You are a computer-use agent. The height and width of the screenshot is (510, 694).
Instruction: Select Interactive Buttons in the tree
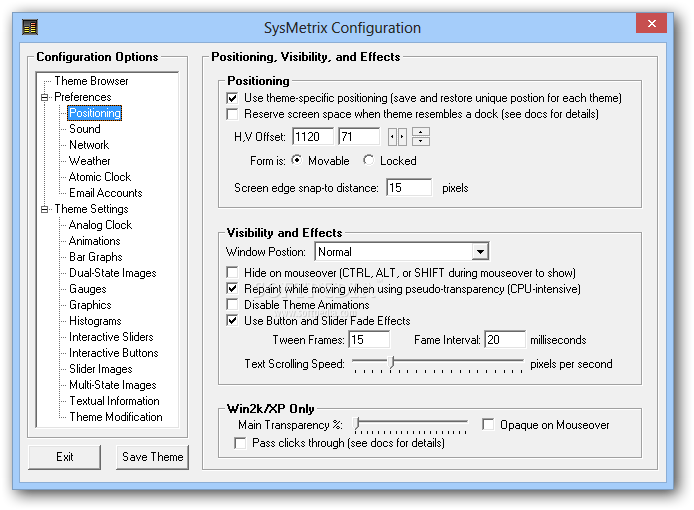click(x=113, y=353)
